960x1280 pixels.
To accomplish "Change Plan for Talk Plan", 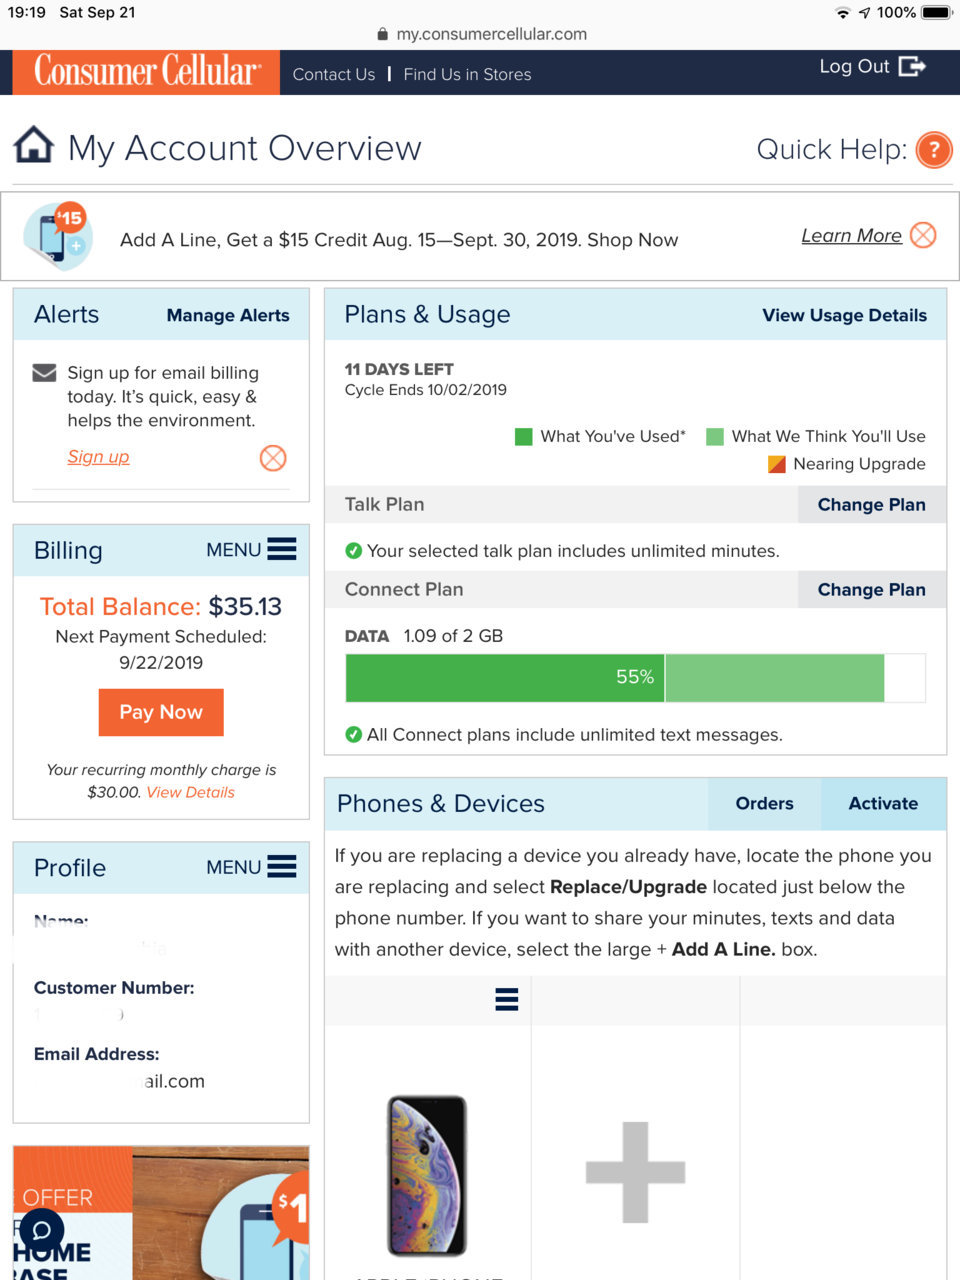I will click(x=871, y=505).
